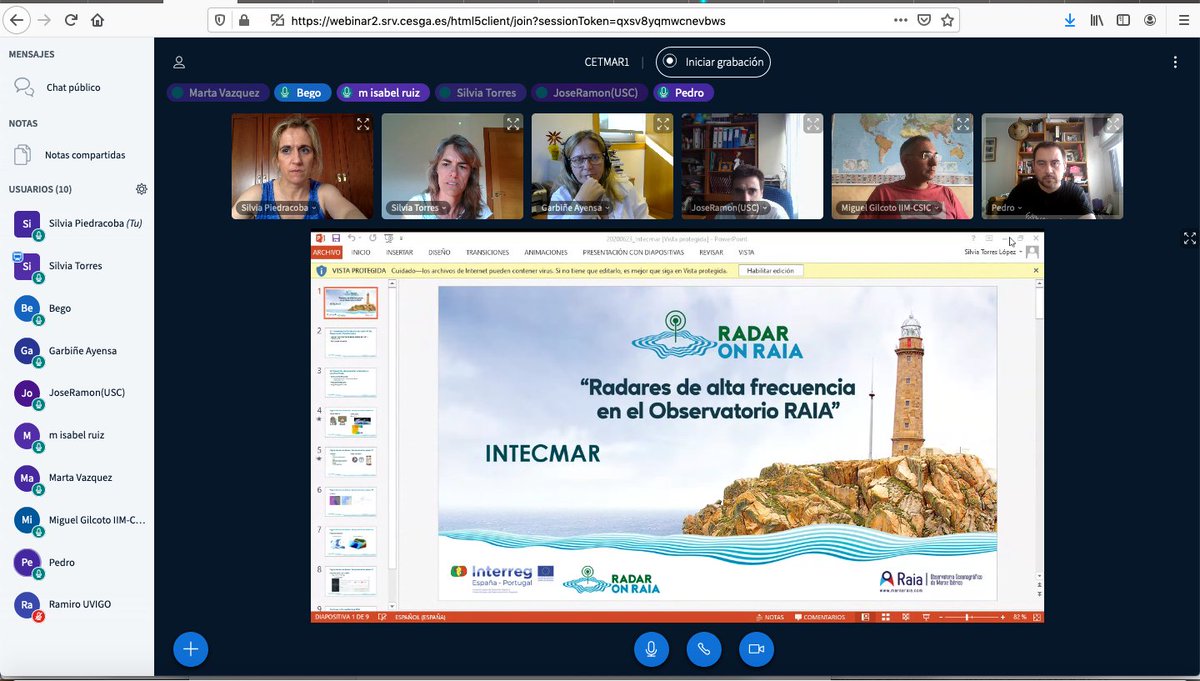The height and width of the screenshot is (681, 1200).
Task: Select Pedro in user list
Action: pos(78,562)
